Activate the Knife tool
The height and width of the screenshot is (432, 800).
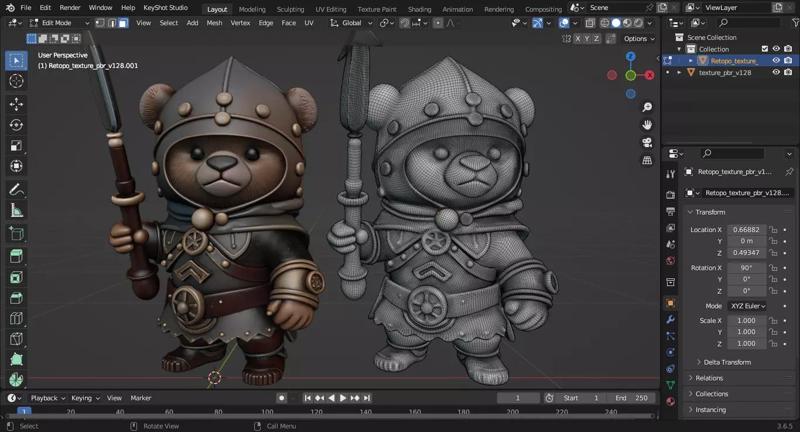(16, 339)
